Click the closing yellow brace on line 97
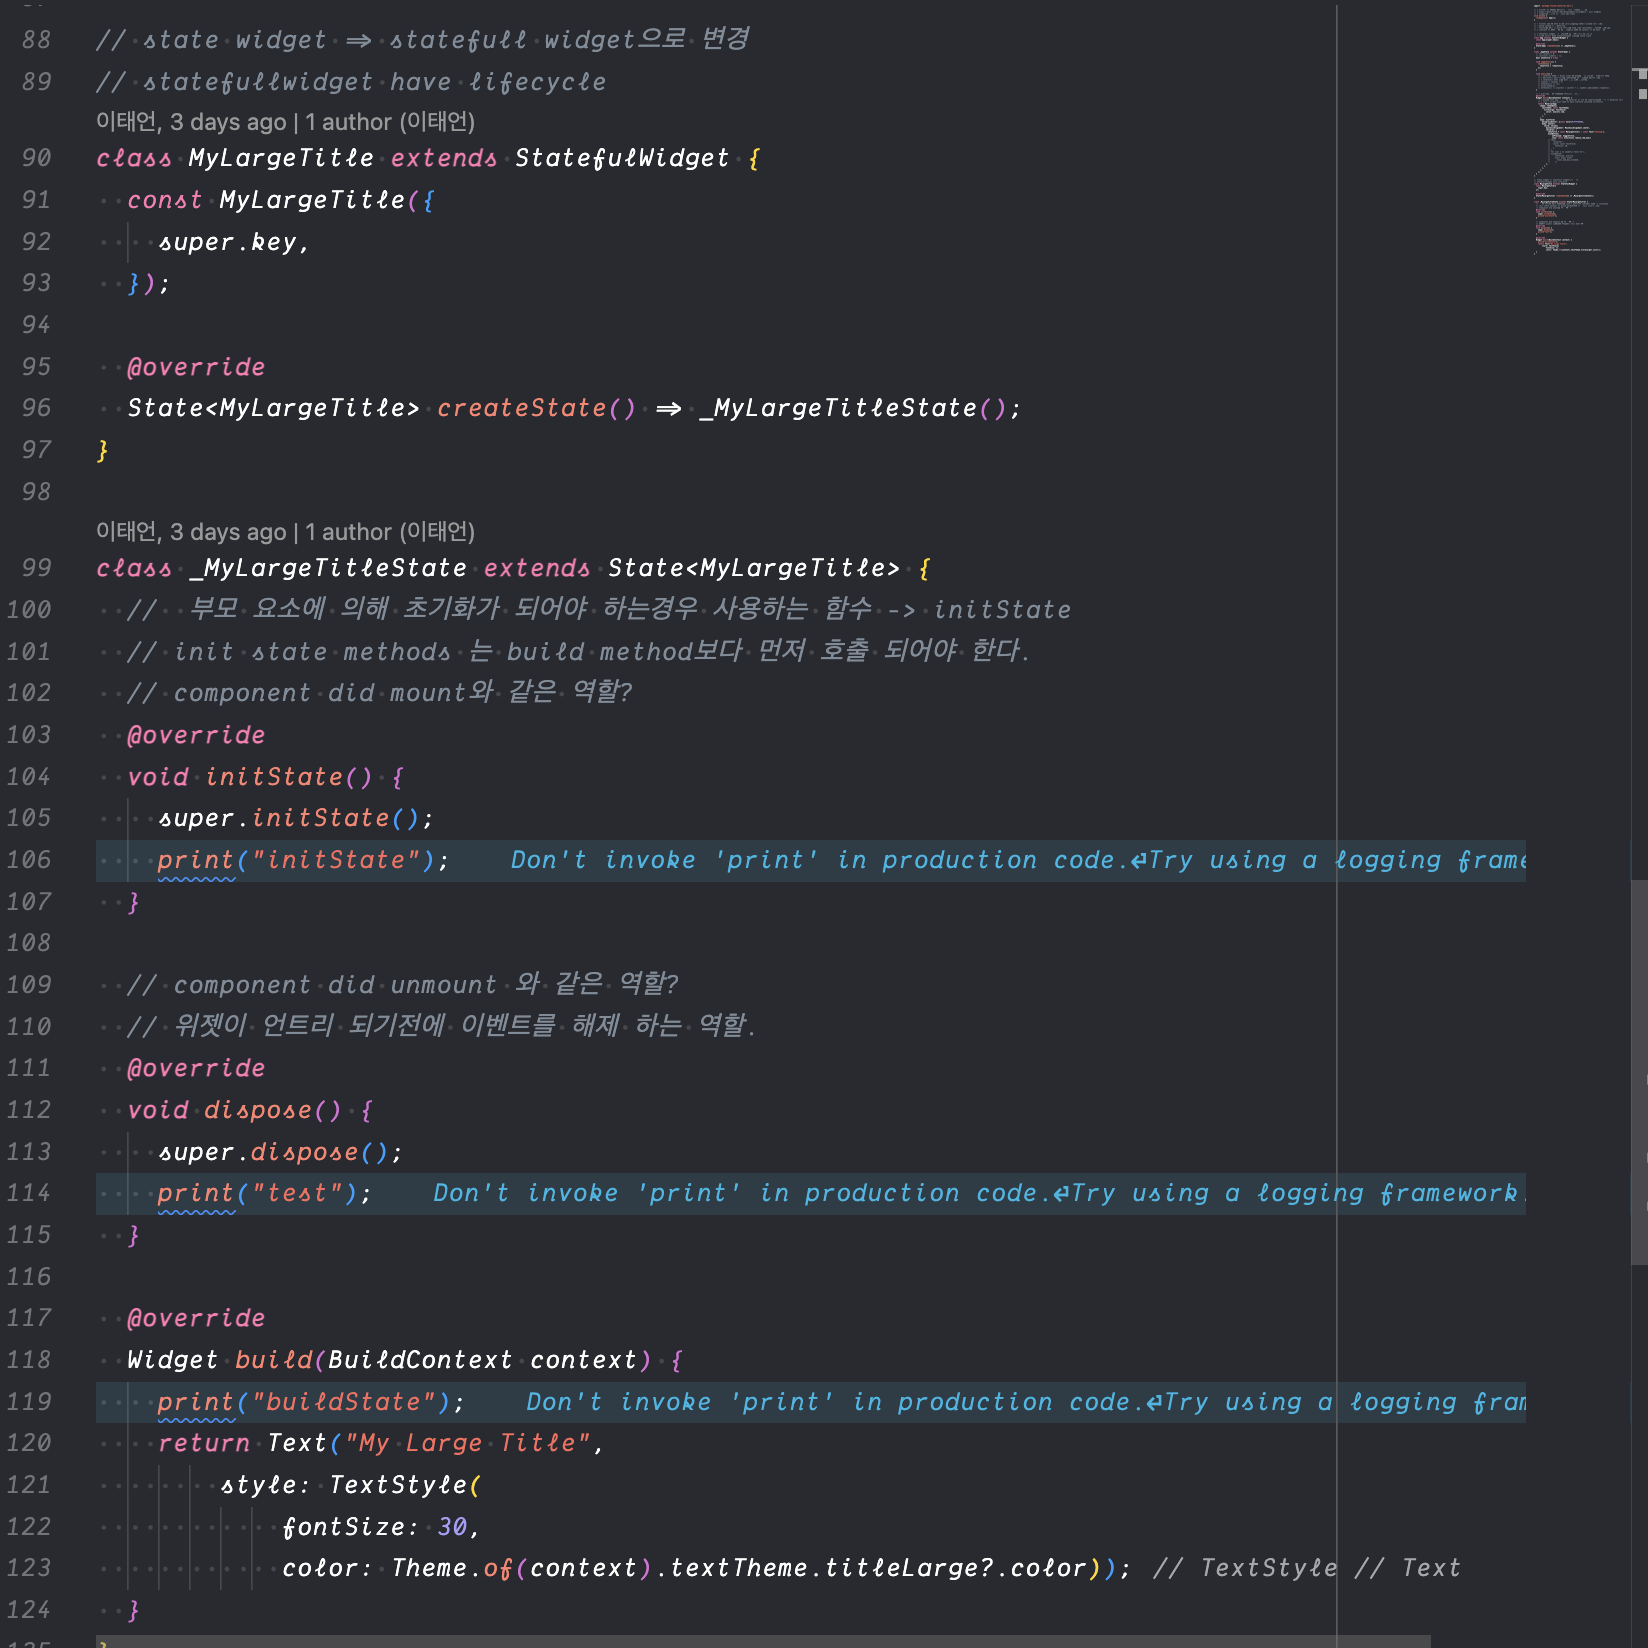This screenshot has width=1648, height=1648. point(102,450)
